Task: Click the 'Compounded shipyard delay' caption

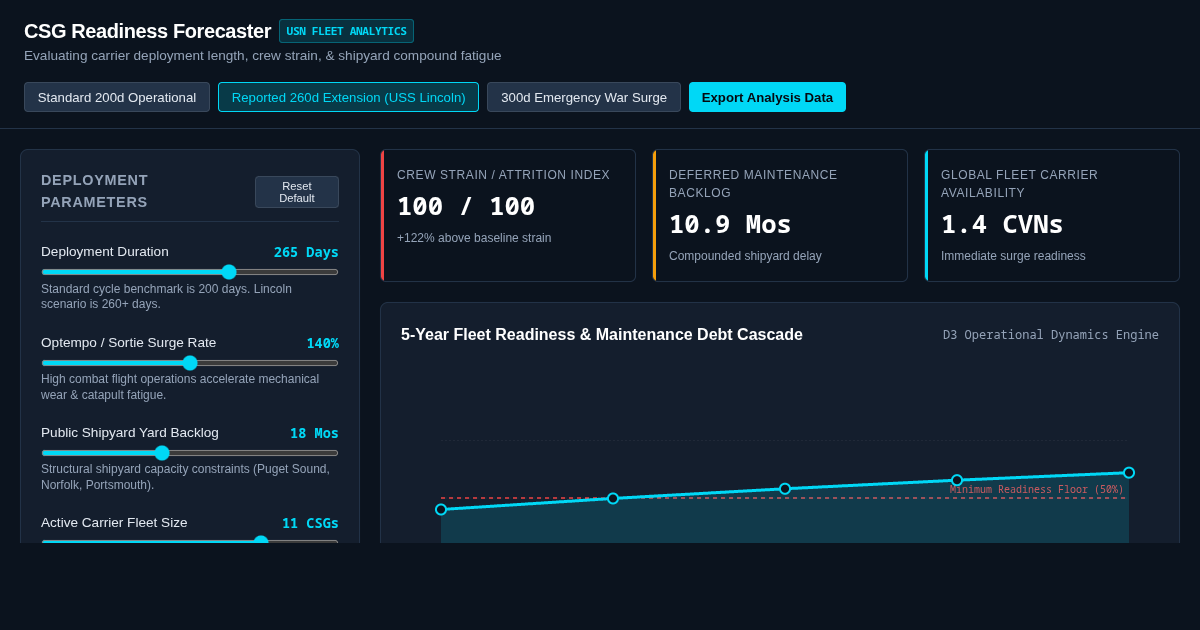Action: (745, 256)
